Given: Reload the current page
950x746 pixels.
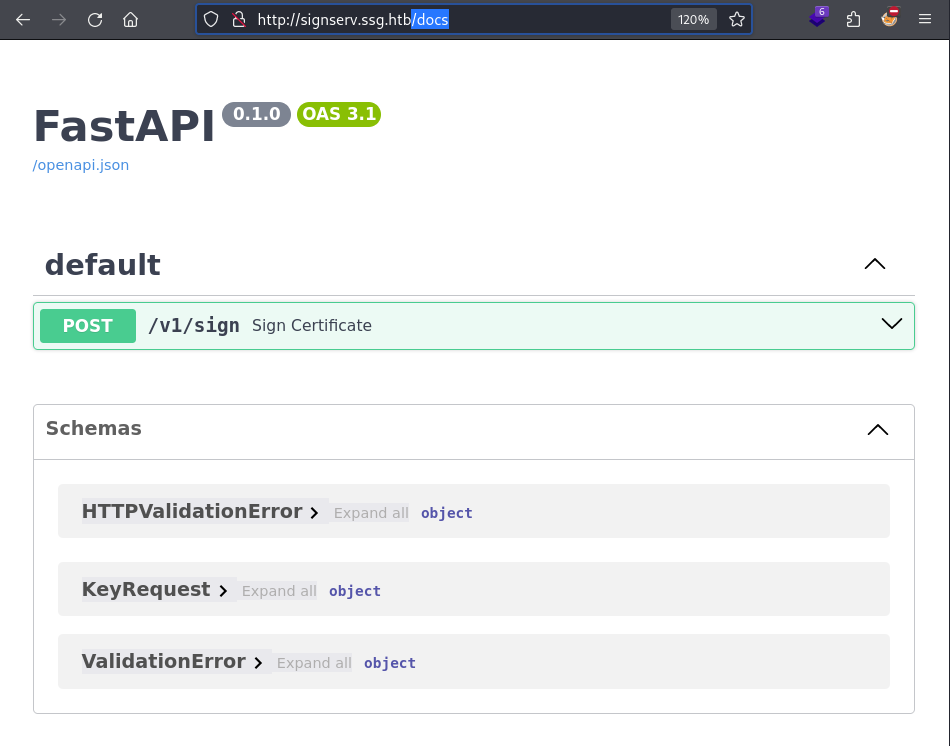Looking at the screenshot, I should click(95, 19).
